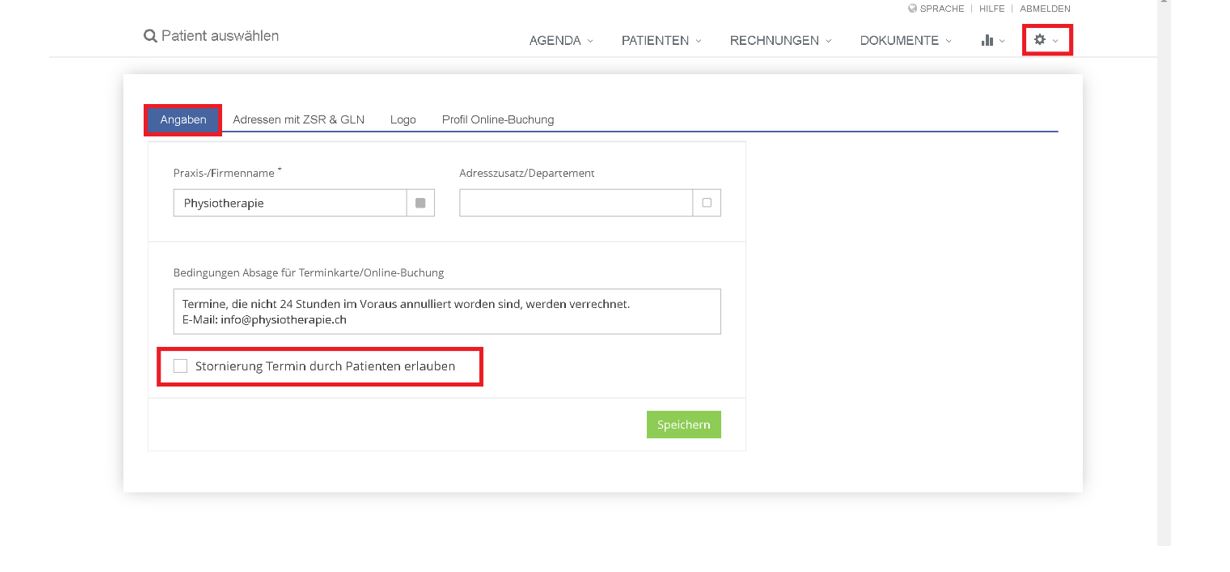Click the green Speichern button

pos(683,424)
